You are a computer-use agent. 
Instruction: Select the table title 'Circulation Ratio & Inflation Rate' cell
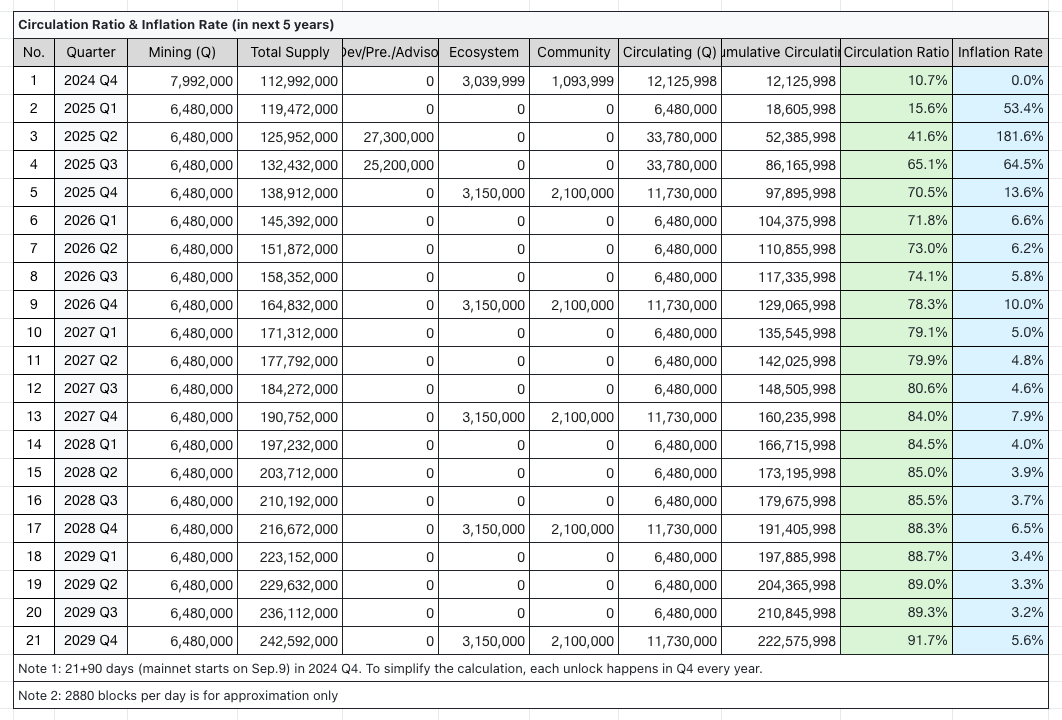[x=531, y=25]
